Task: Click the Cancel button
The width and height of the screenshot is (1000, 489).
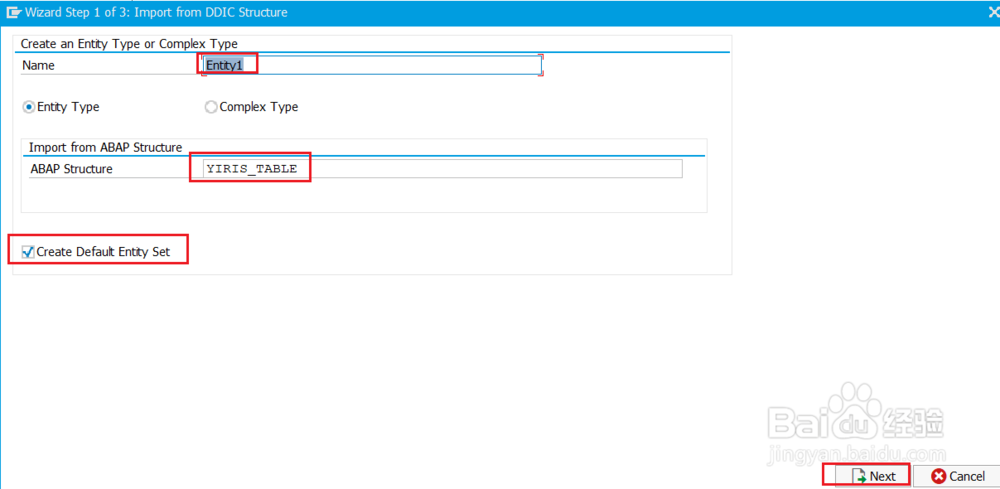Action: pyautogui.click(x=957, y=476)
